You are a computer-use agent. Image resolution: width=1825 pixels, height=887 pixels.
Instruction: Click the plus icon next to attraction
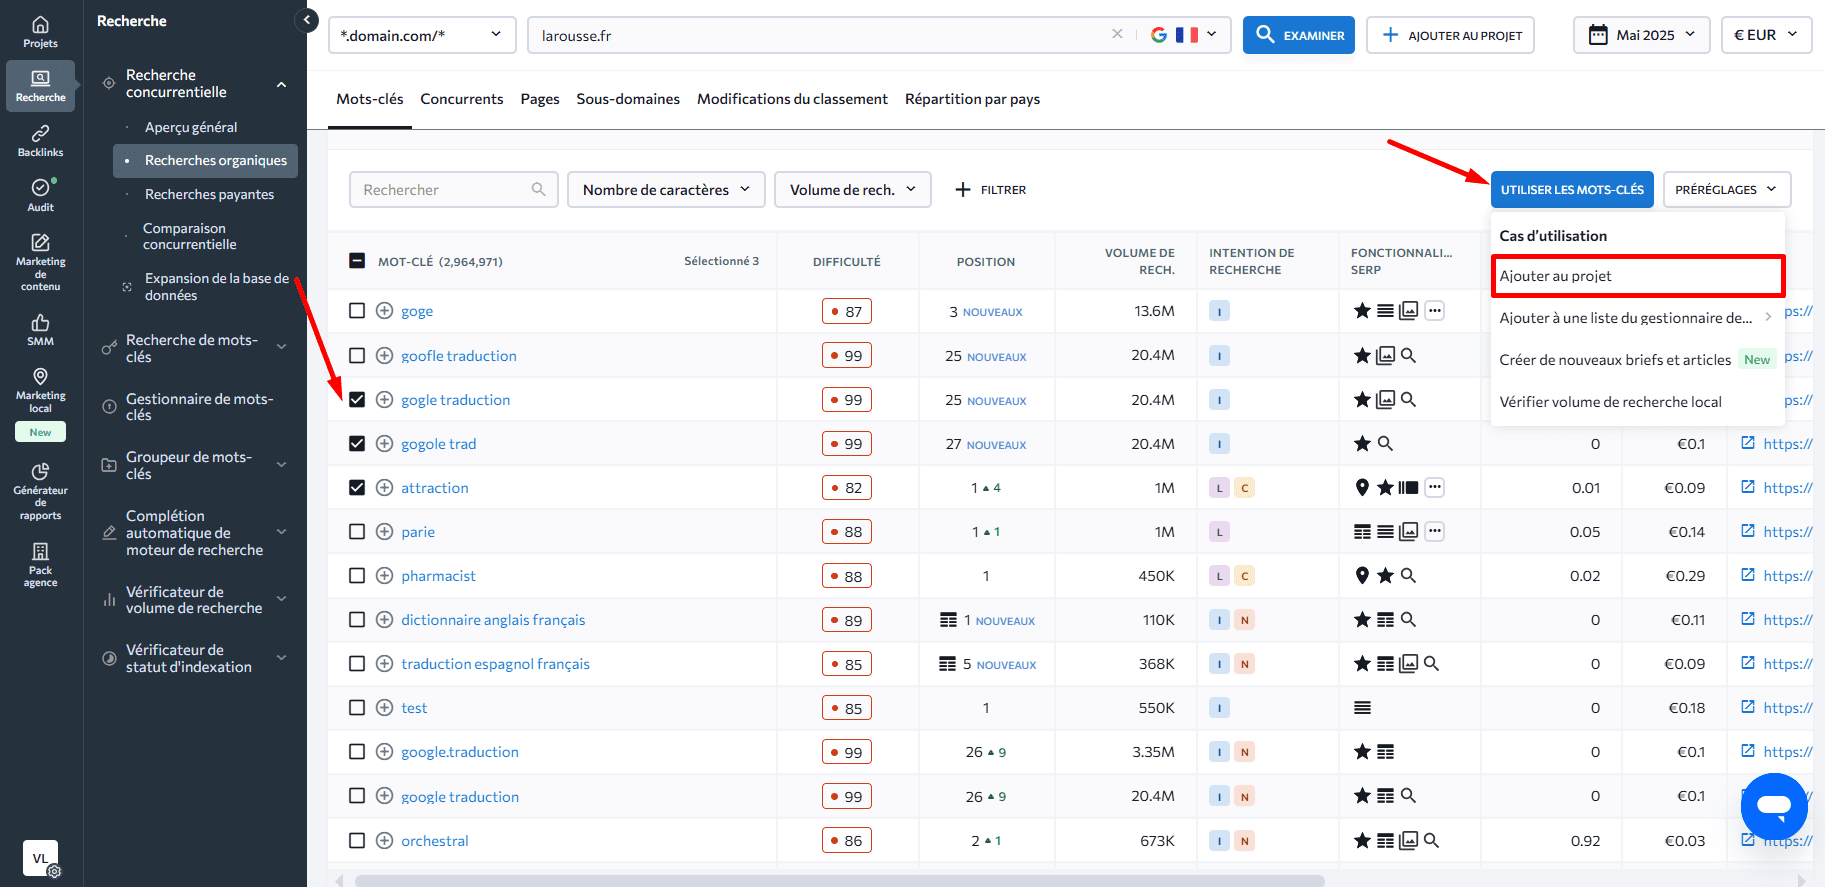[x=384, y=488]
